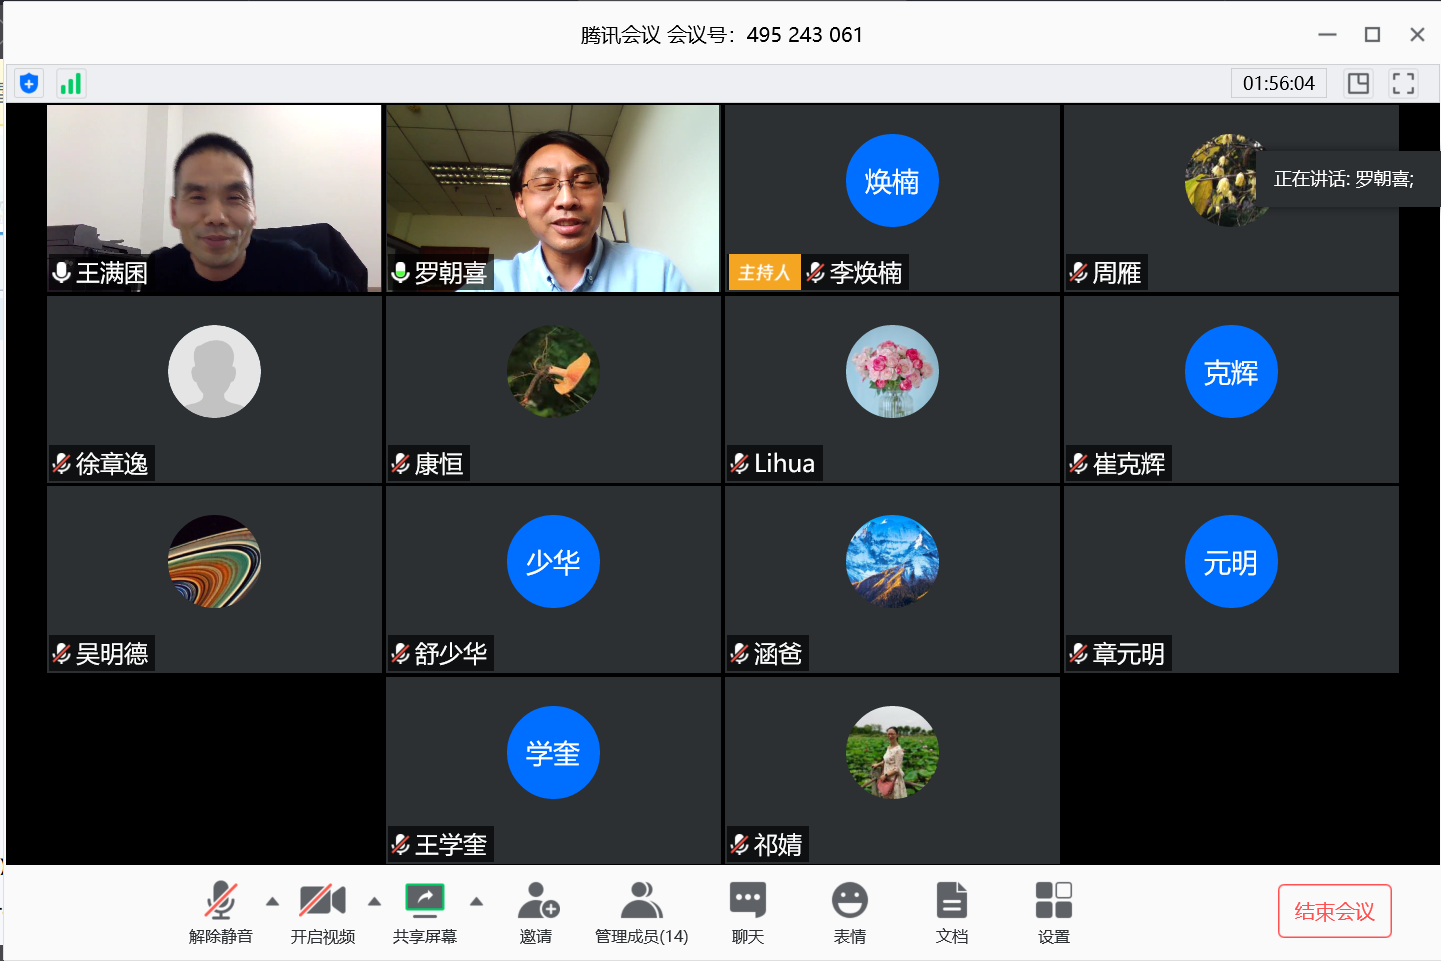Select 罗朝喜's video tile
This screenshot has height=961, width=1441.
(553, 198)
